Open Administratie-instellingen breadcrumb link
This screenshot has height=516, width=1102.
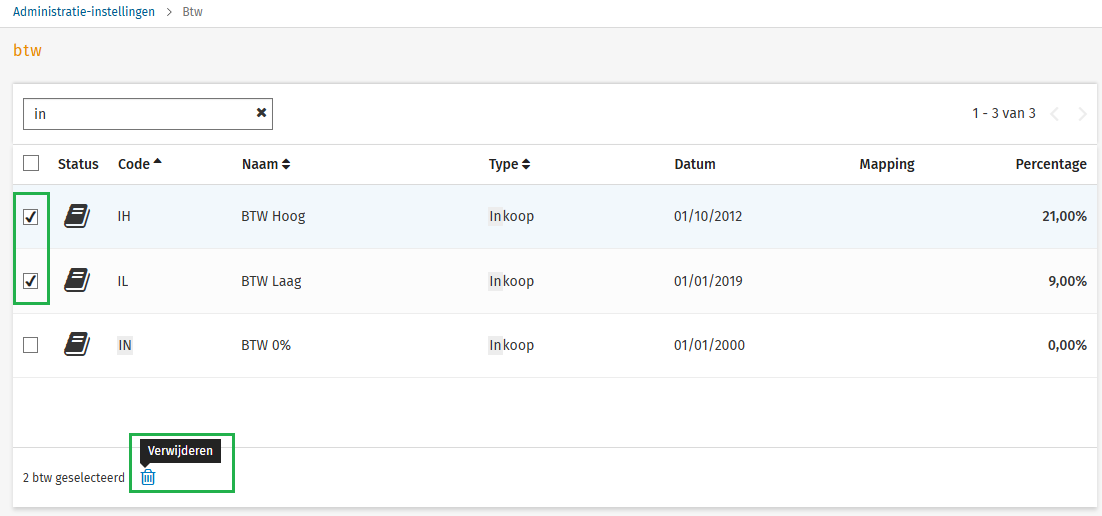click(x=84, y=12)
